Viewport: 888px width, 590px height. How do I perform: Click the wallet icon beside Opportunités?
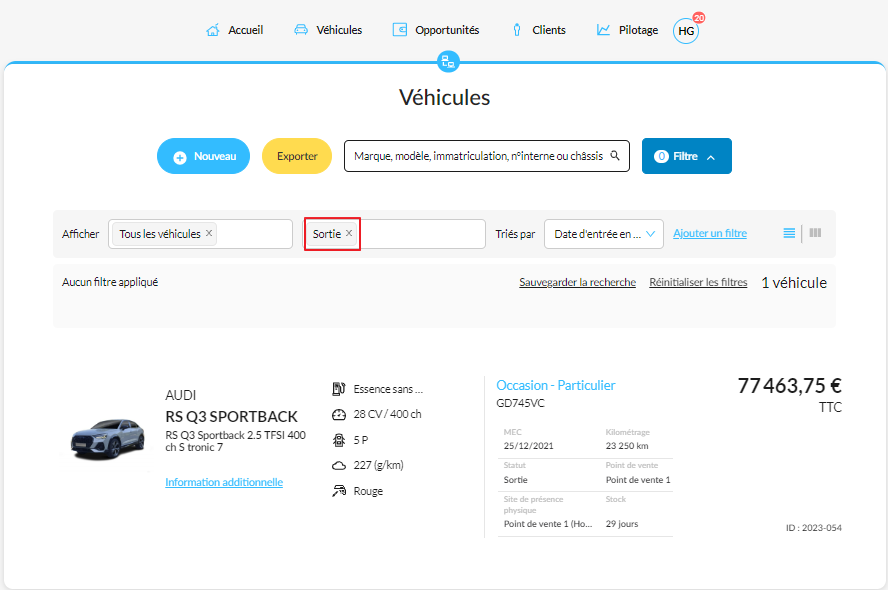click(x=400, y=30)
